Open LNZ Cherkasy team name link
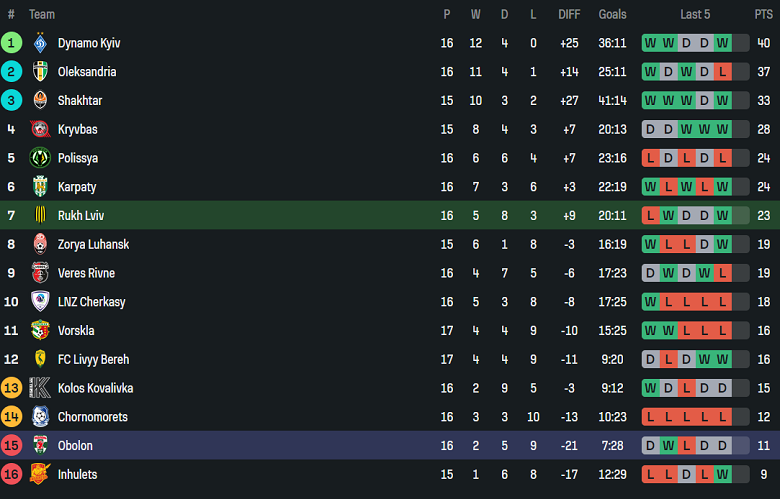This screenshot has width=780, height=499. tap(92, 302)
